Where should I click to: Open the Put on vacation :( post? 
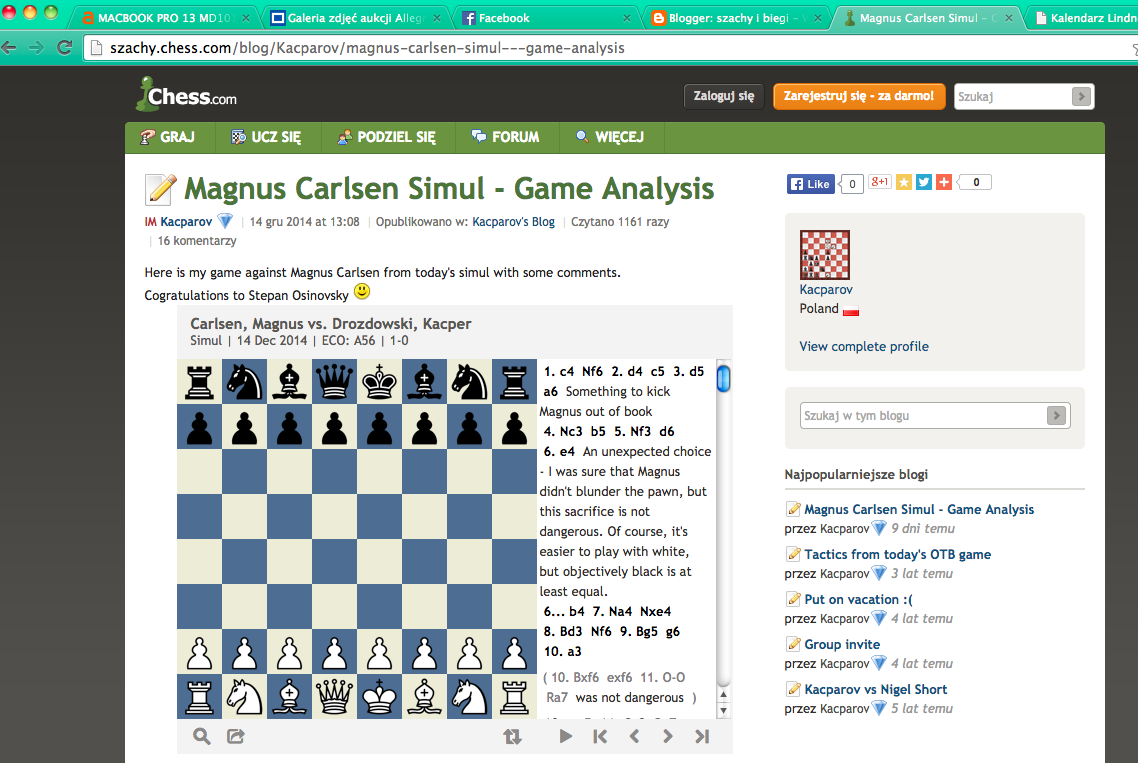(x=858, y=599)
